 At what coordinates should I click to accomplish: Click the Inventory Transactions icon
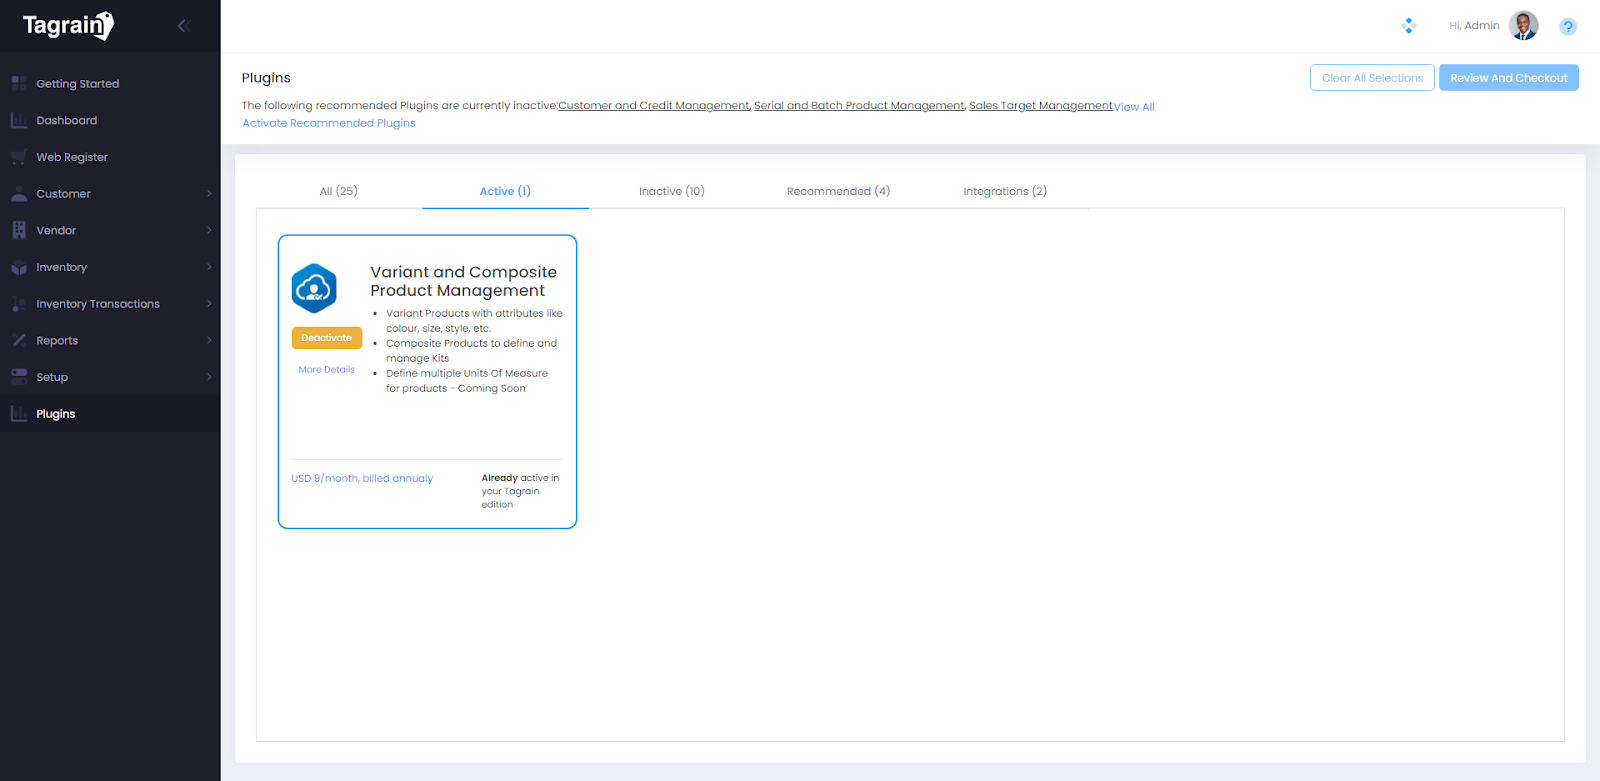click(19, 304)
